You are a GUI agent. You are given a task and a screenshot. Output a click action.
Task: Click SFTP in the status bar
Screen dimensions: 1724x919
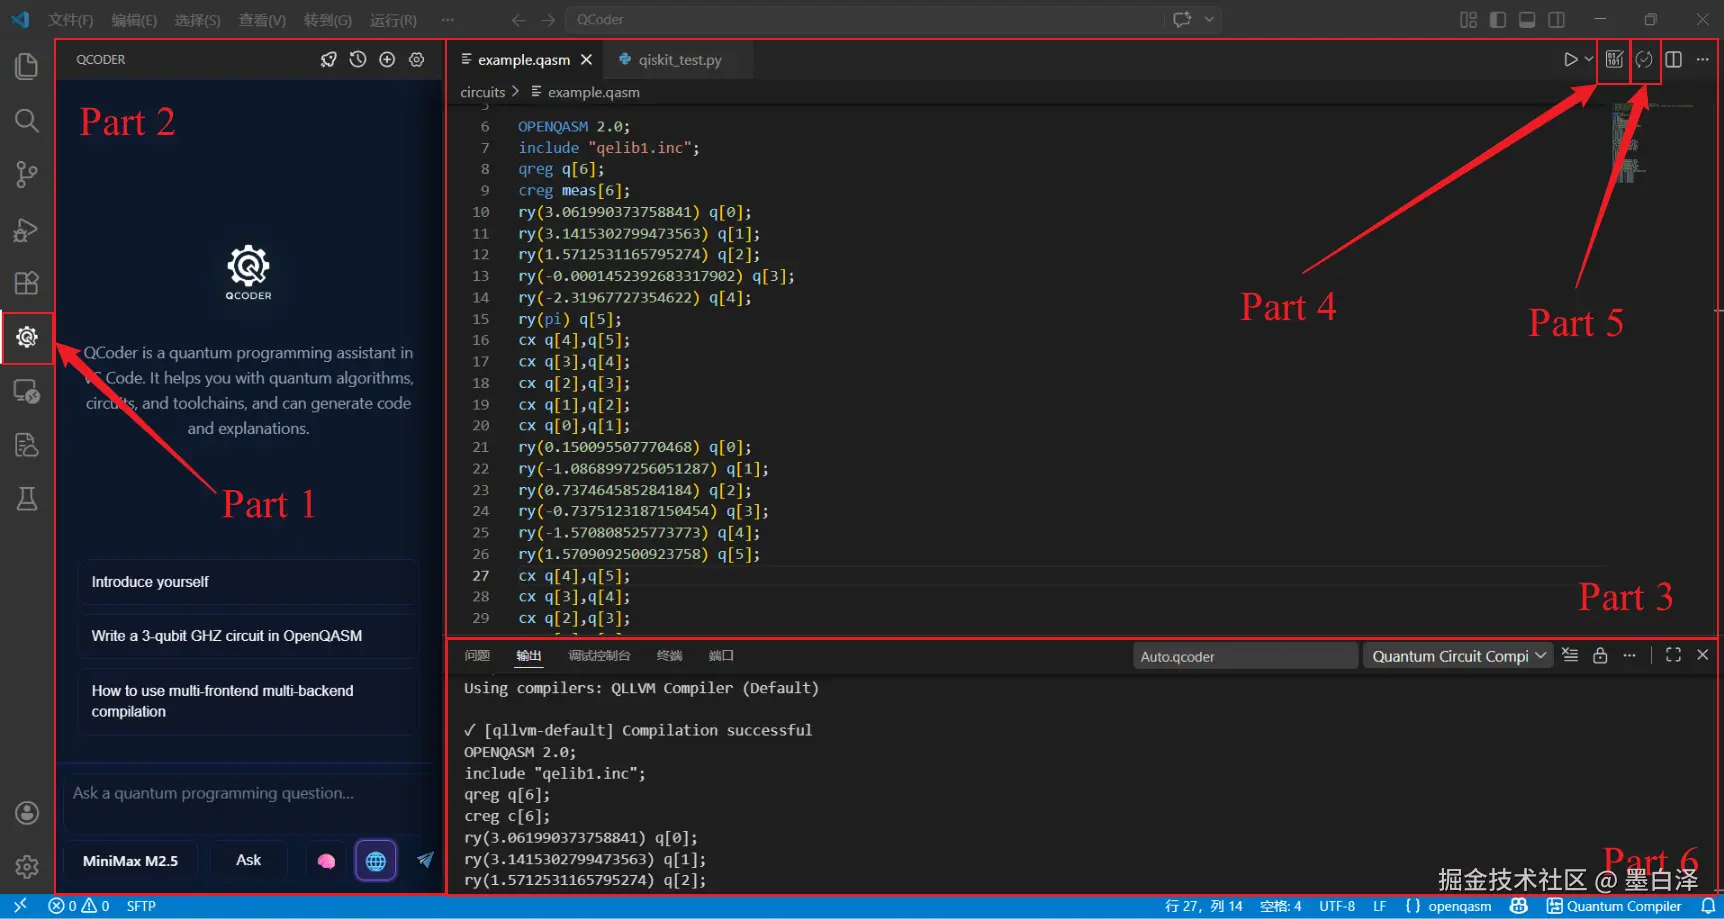tap(141, 906)
